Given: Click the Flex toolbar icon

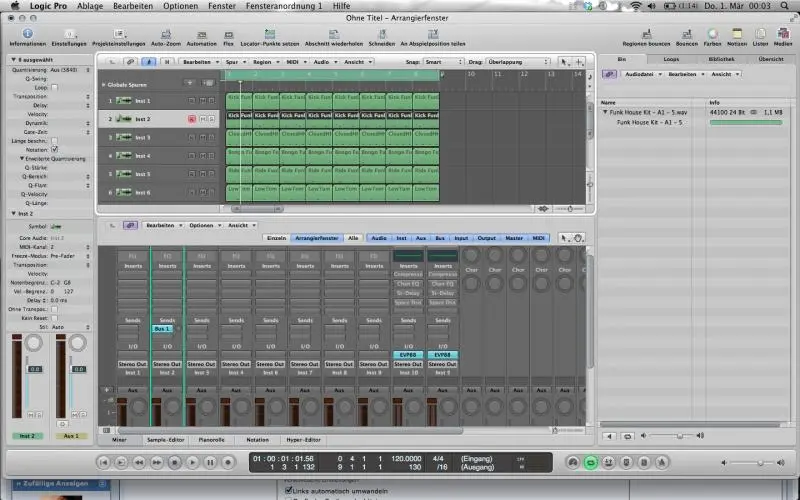Looking at the screenshot, I should (228, 34).
